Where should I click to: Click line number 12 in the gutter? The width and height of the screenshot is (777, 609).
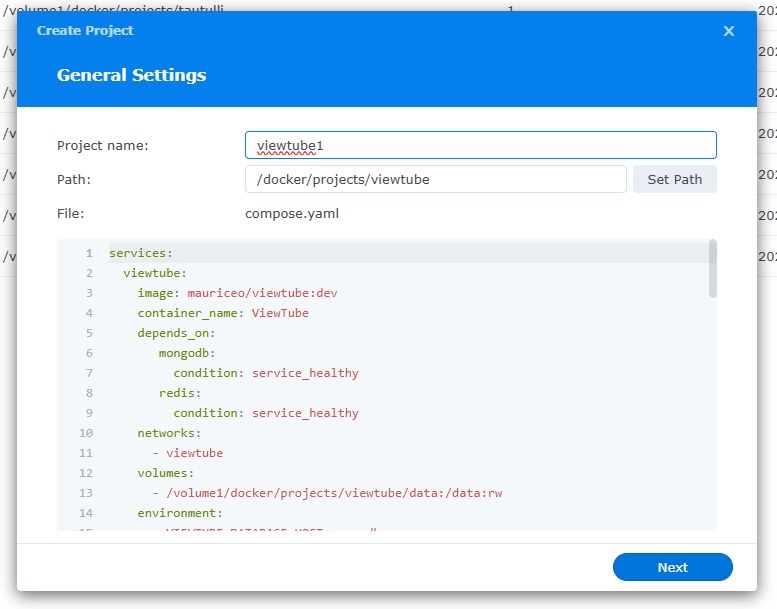click(86, 473)
